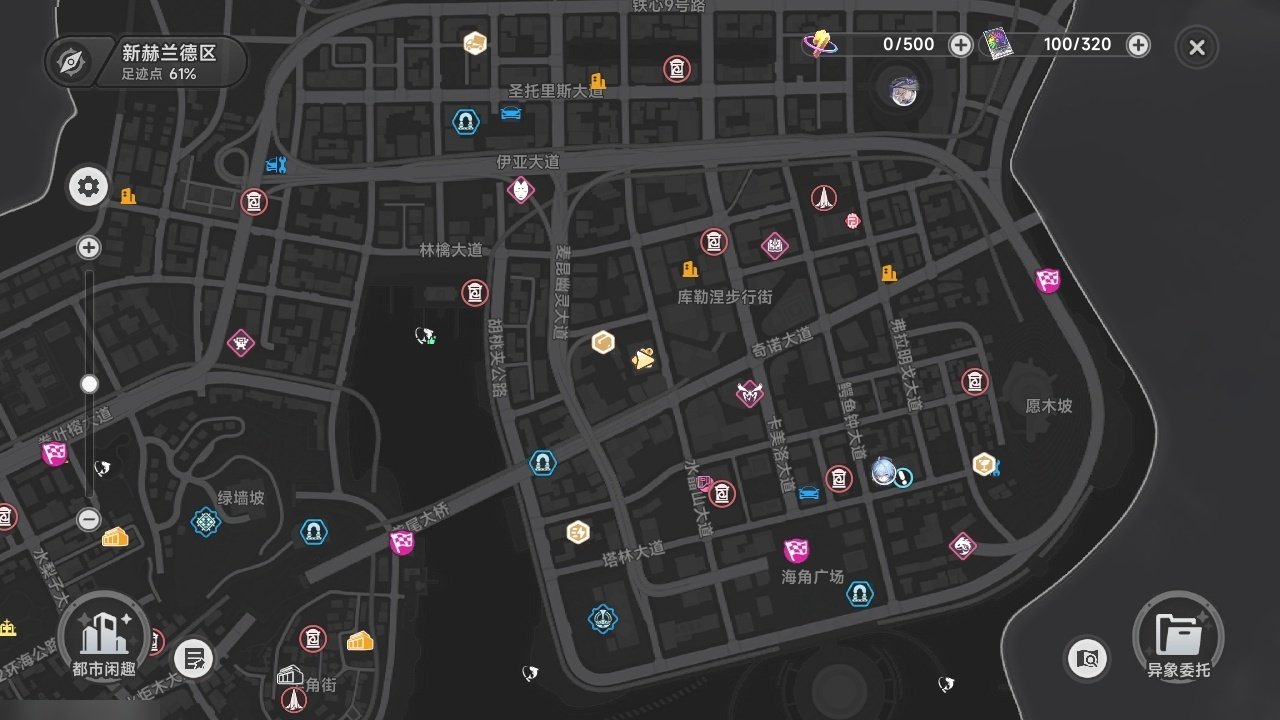
Task: Select the checkered flag on the bridge
Action: pyautogui.click(x=402, y=544)
